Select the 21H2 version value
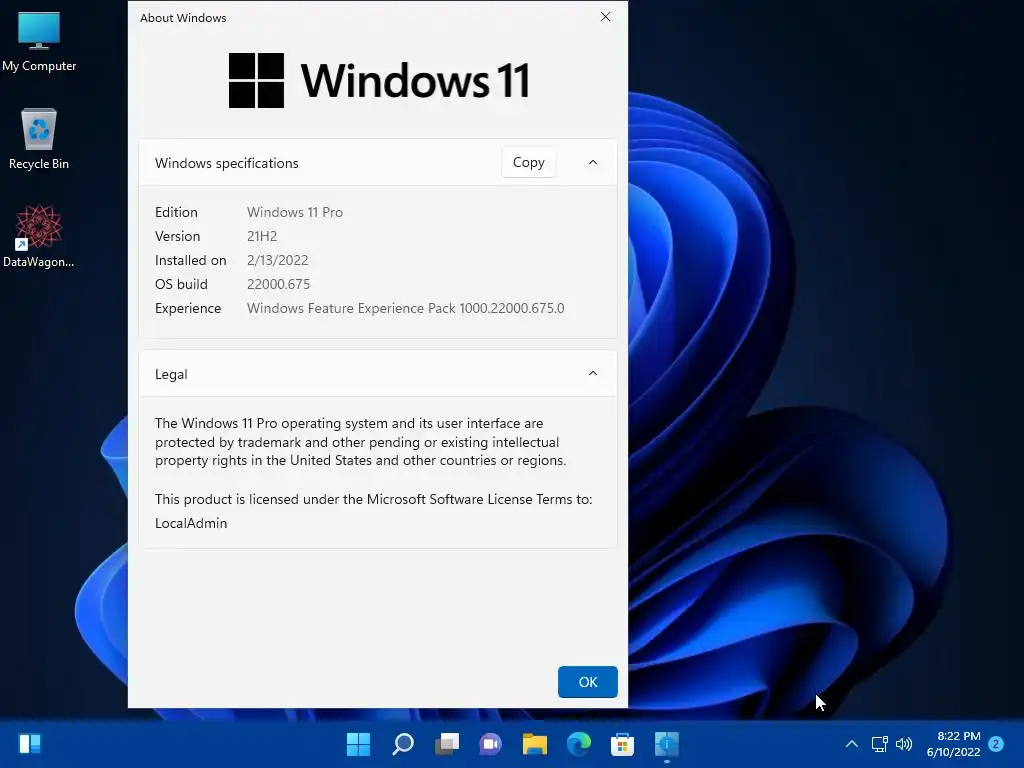1024x768 pixels. tap(262, 236)
